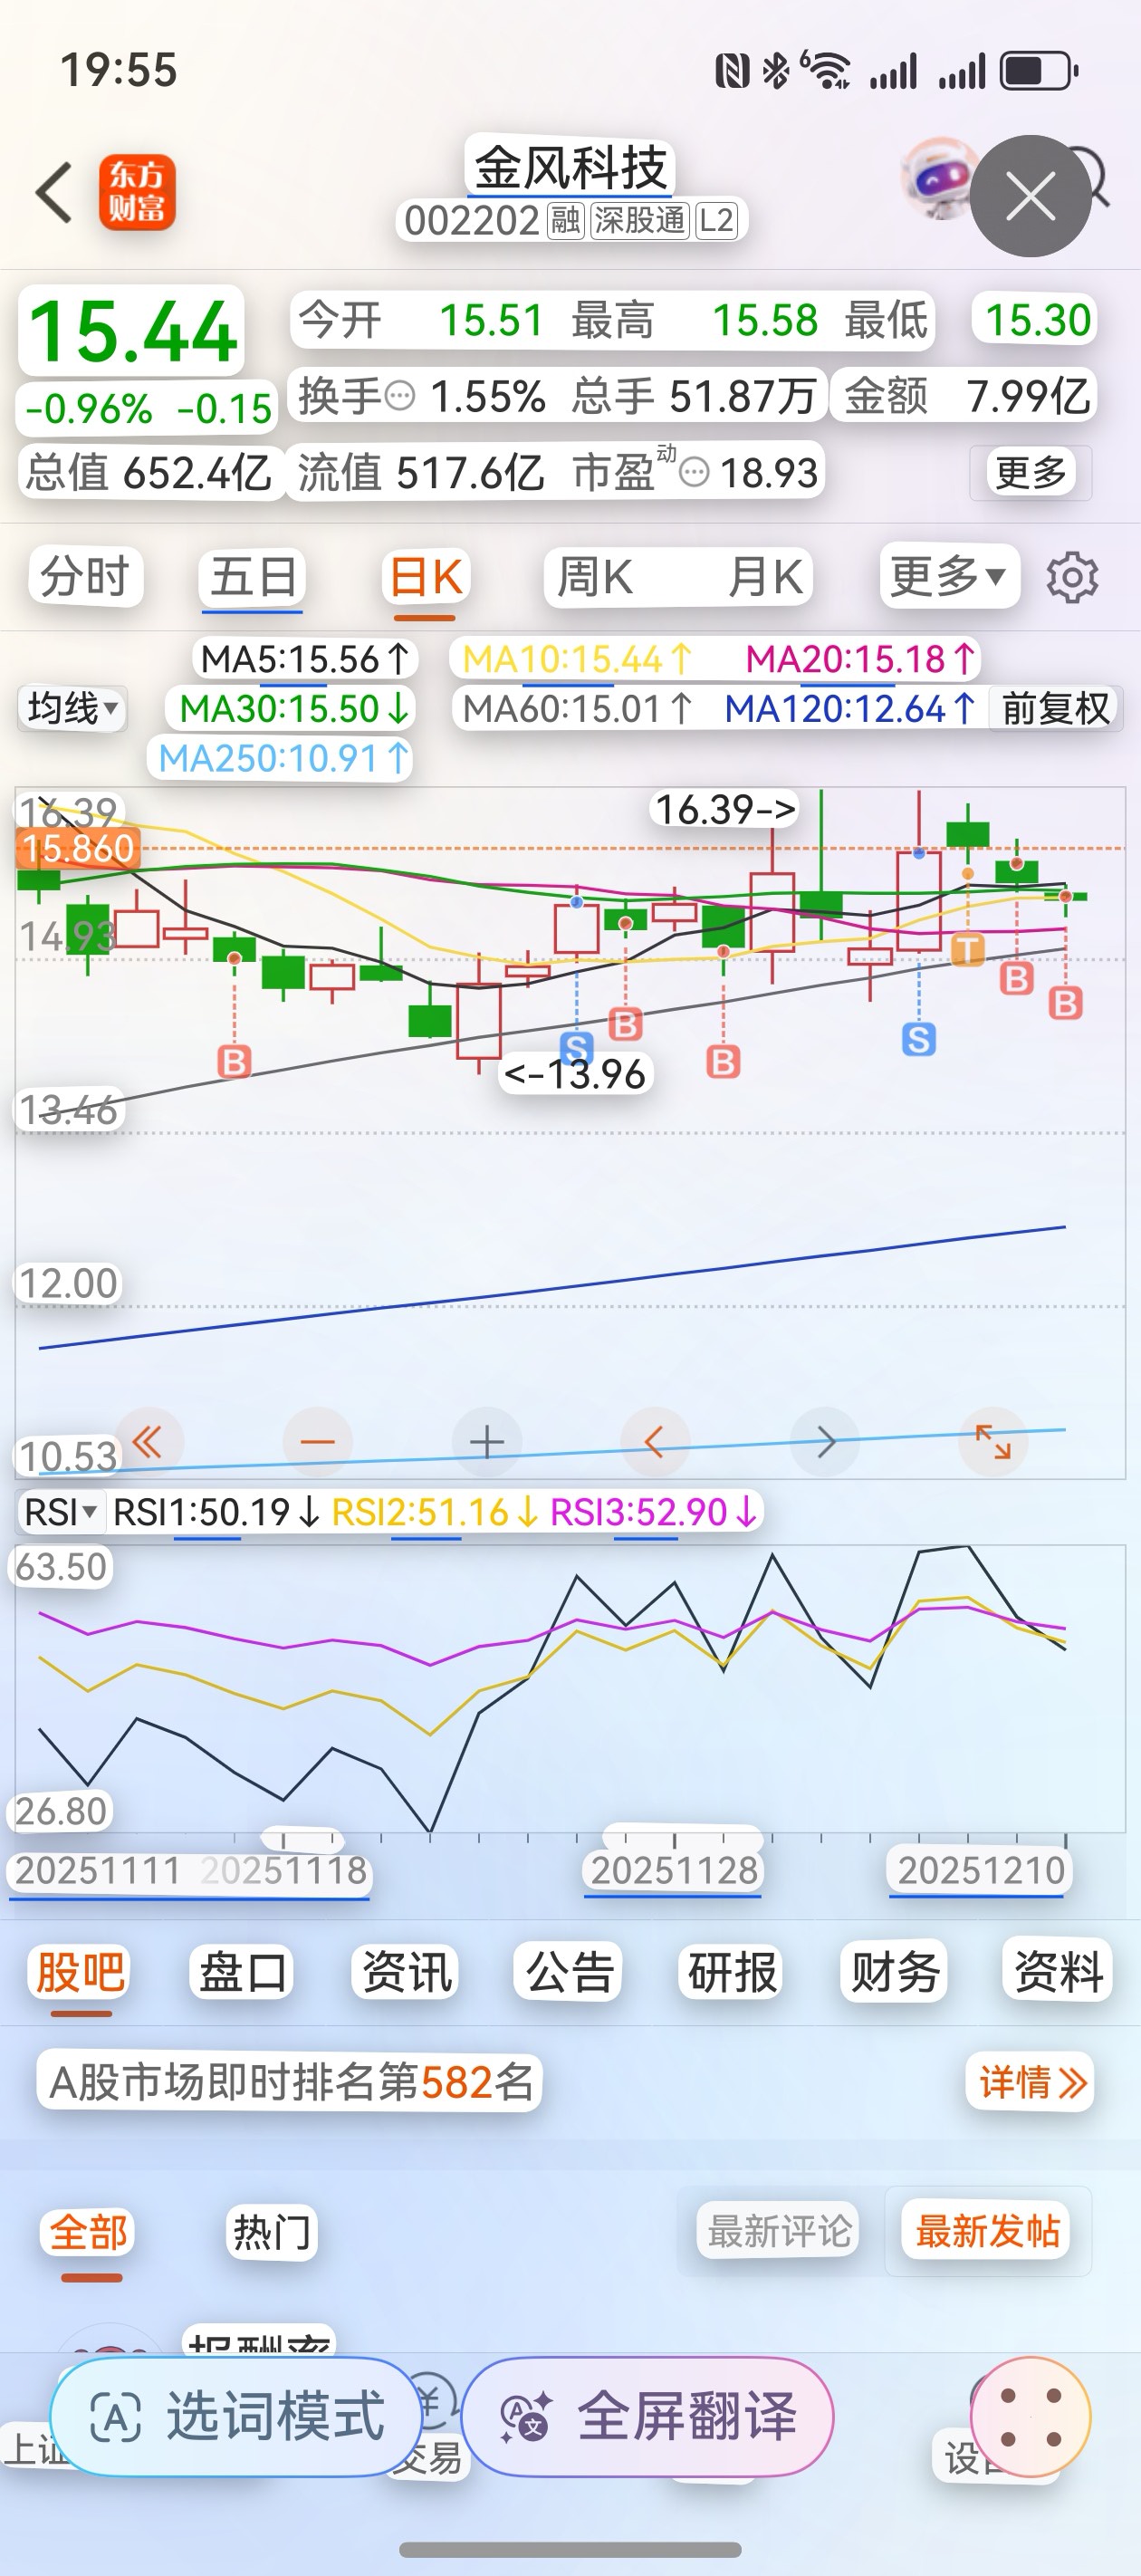1141x2576 pixels.
Task: Tap the 15.860 price line tag
Action: (x=78, y=849)
